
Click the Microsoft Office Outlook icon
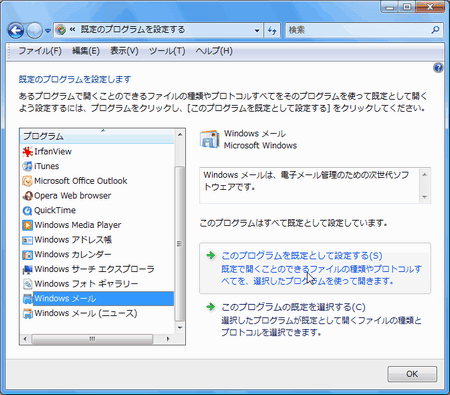(27, 181)
